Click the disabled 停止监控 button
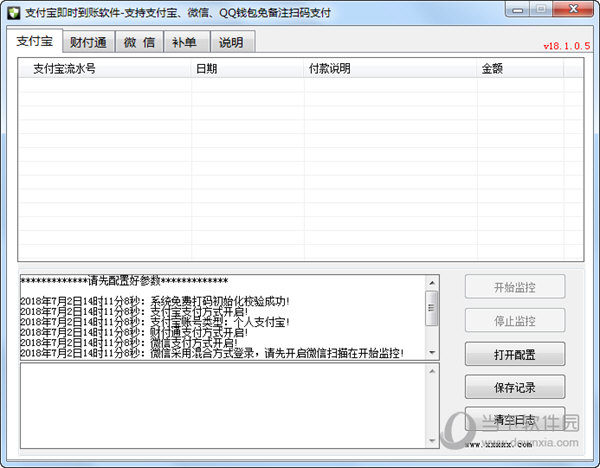This screenshot has height=468, width=600. pyautogui.click(x=515, y=320)
